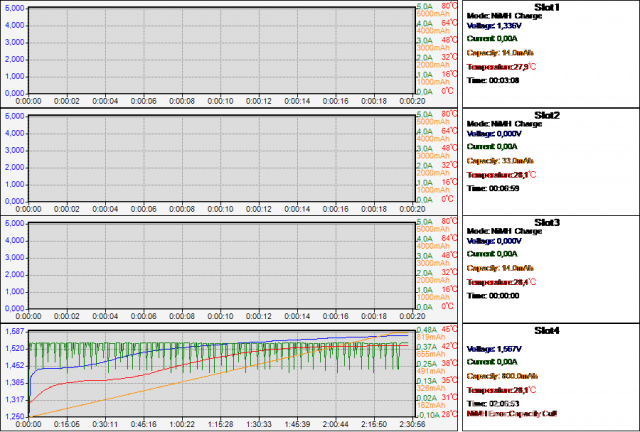Click the 'Current: 0,00A' reading in Slot1

[492, 39]
